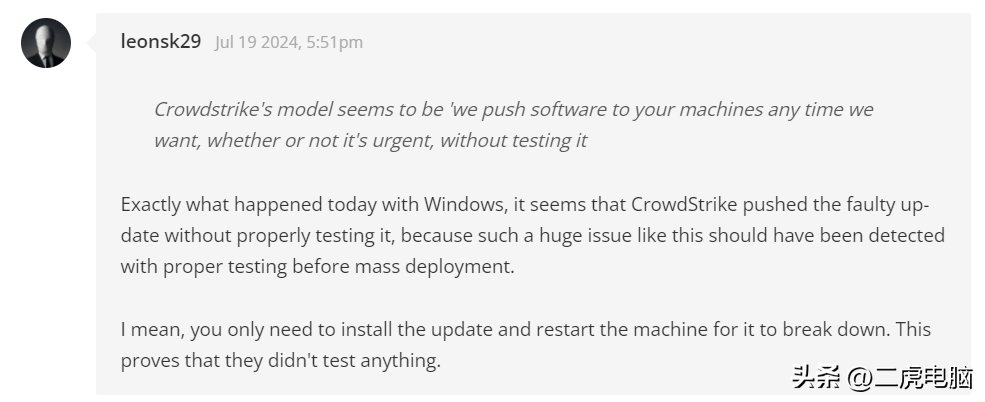The image size is (985, 402).
Task: Click the 头条 watermark logo text
Action: click(x=816, y=378)
